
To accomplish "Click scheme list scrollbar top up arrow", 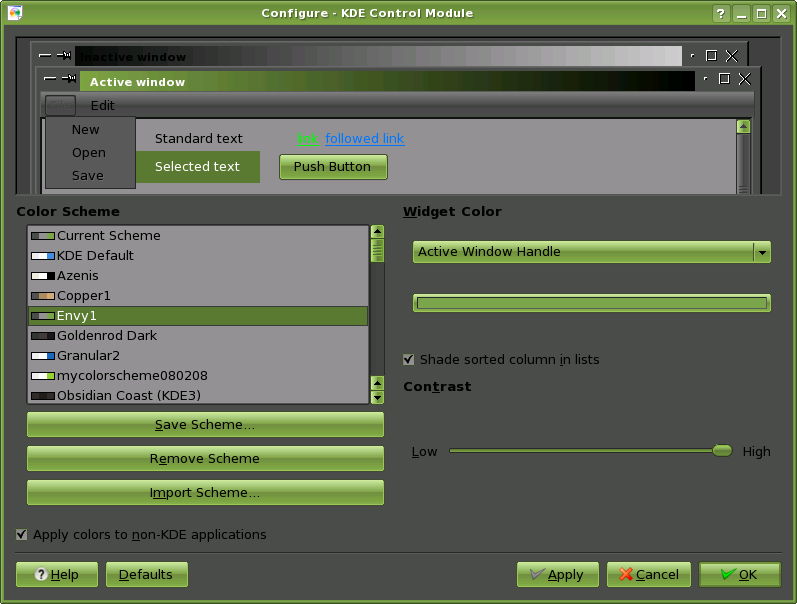I will [x=377, y=232].
